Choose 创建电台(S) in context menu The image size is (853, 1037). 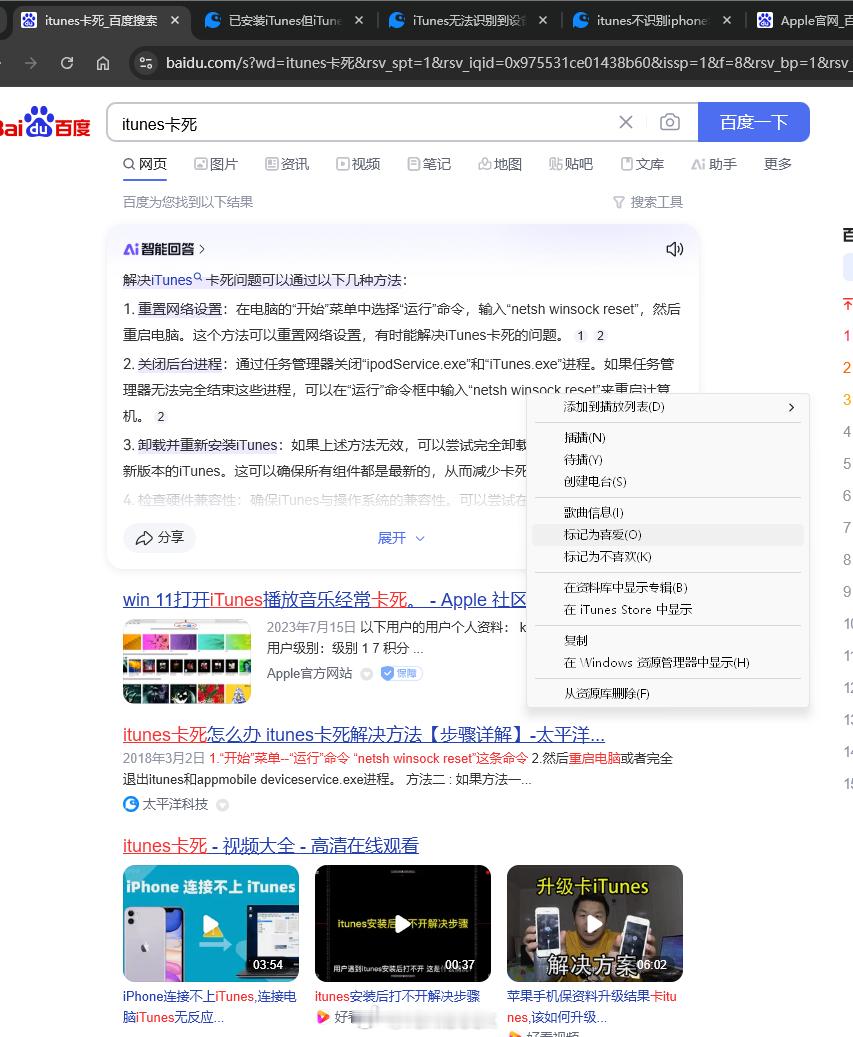coord(668,481)
